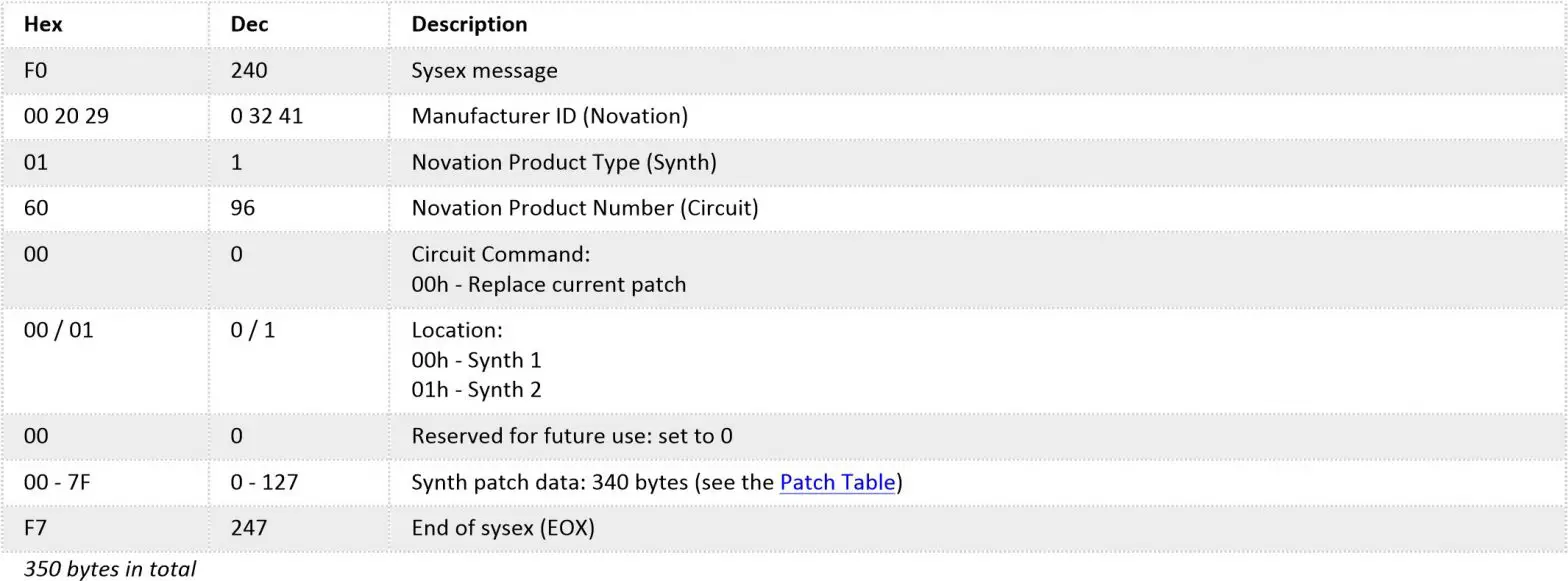This screenshot has height=581, width=1568.
Task: Click the Sysex message description cell
Action: click(x=484, y=70)
